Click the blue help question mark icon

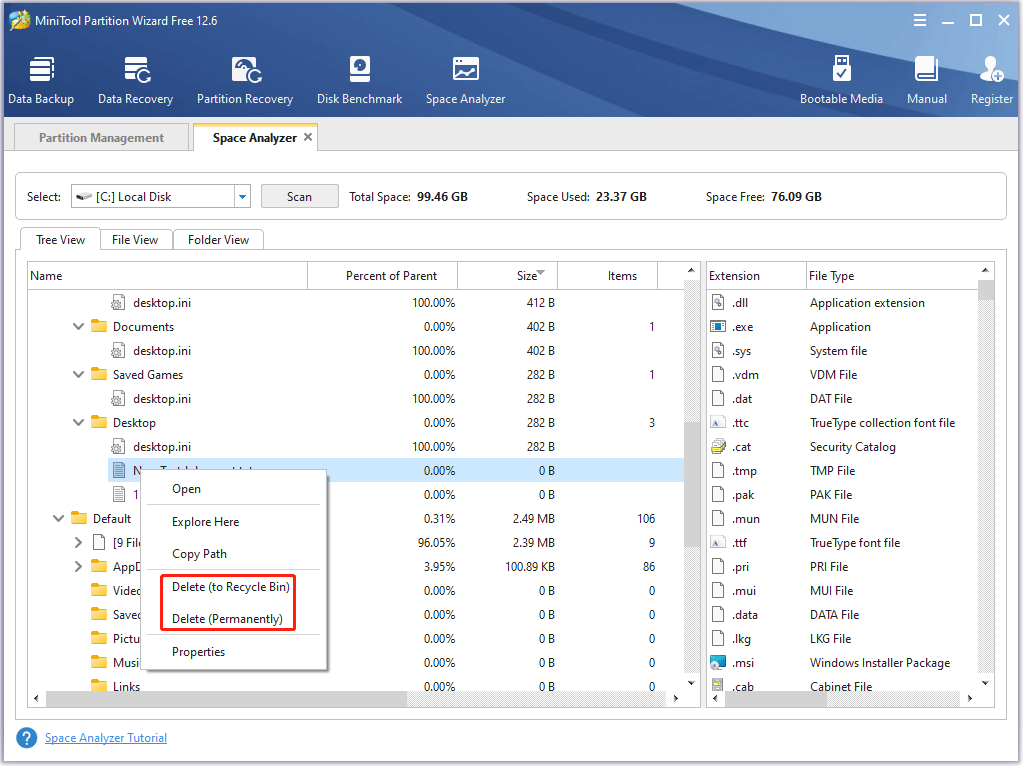tap(27, 738)
